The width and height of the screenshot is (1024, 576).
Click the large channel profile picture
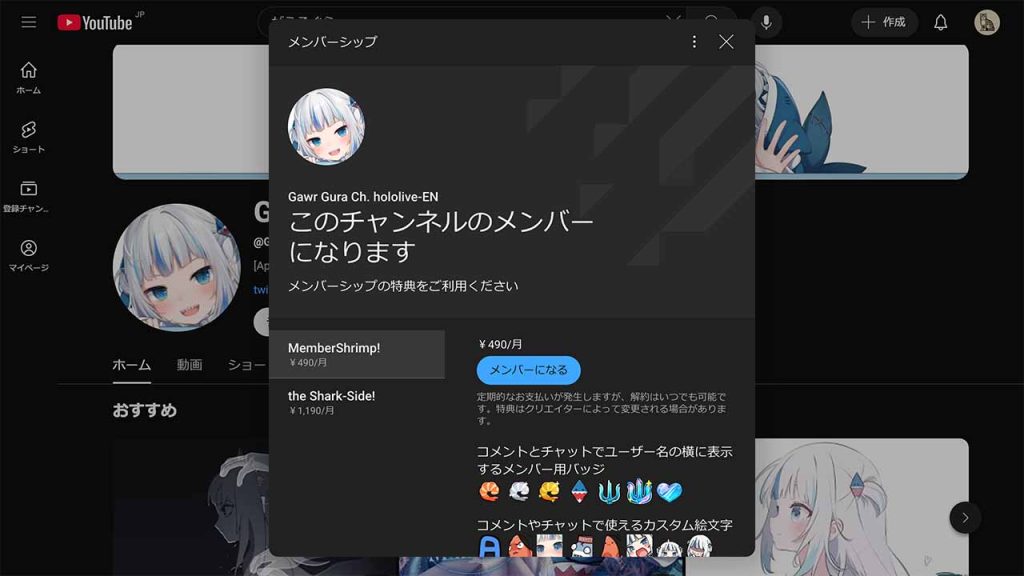coord(176,268)
